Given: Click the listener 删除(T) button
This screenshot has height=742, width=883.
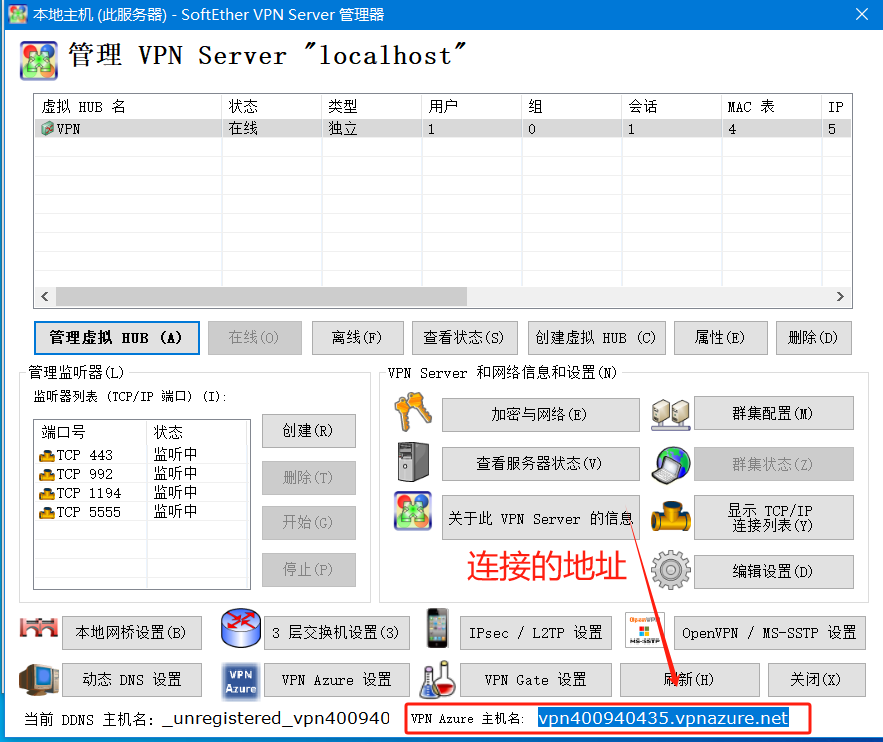Looking at the screenshot, I should pos(309,478).
